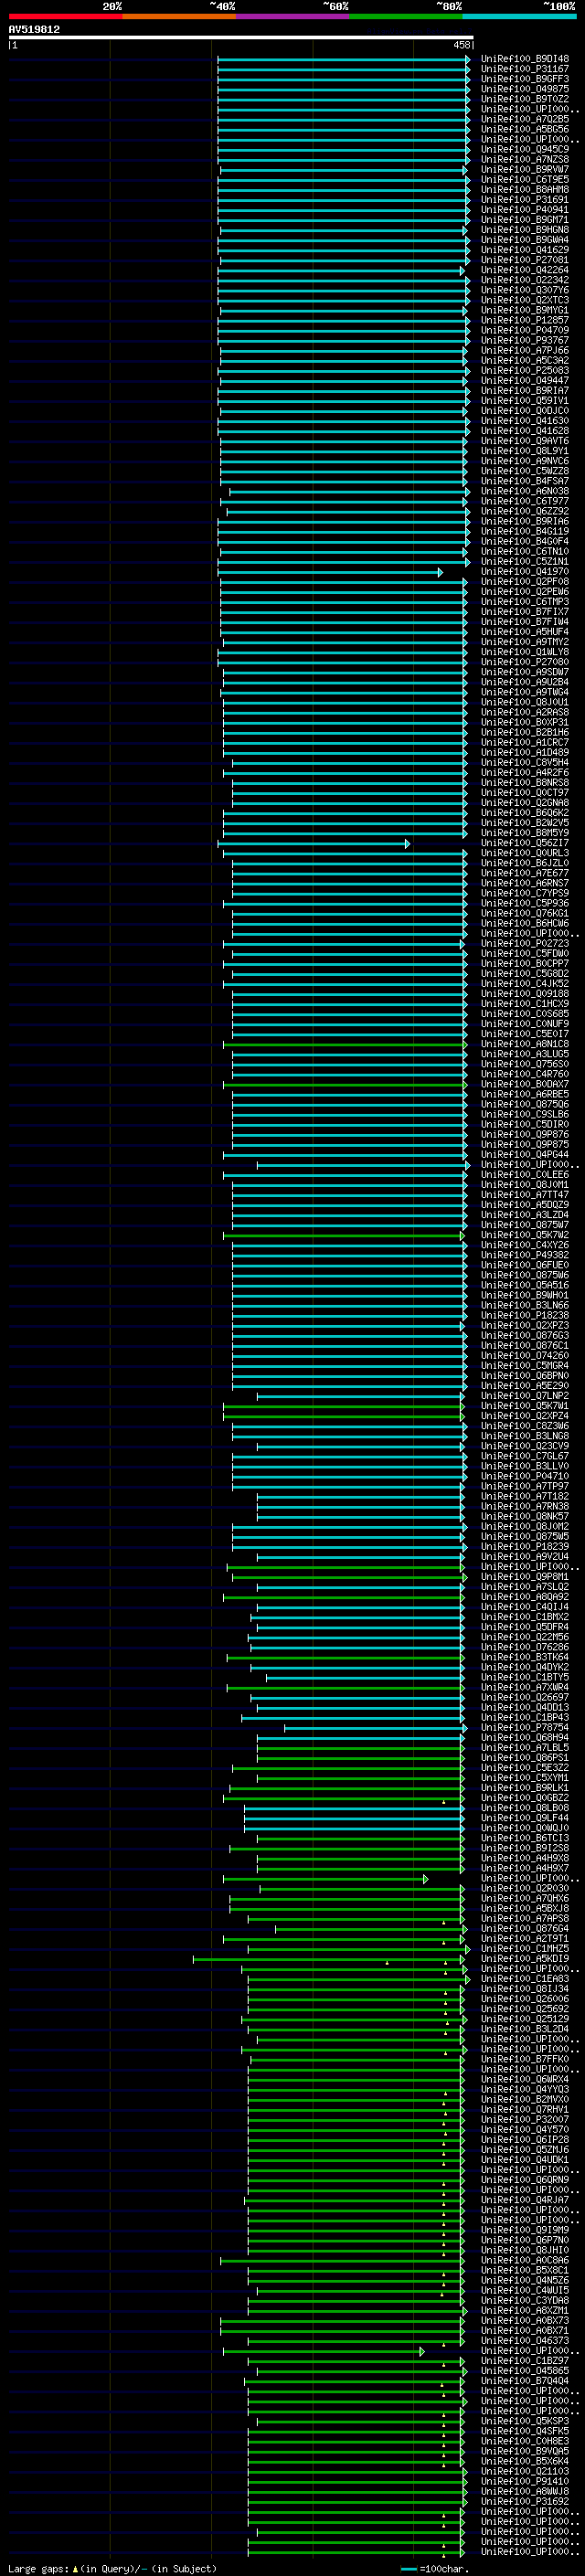This screenshot has height=2576, width=585.
Task: Open UniRef100_Q7LNP2 hit
Action: click(525, 1396)
